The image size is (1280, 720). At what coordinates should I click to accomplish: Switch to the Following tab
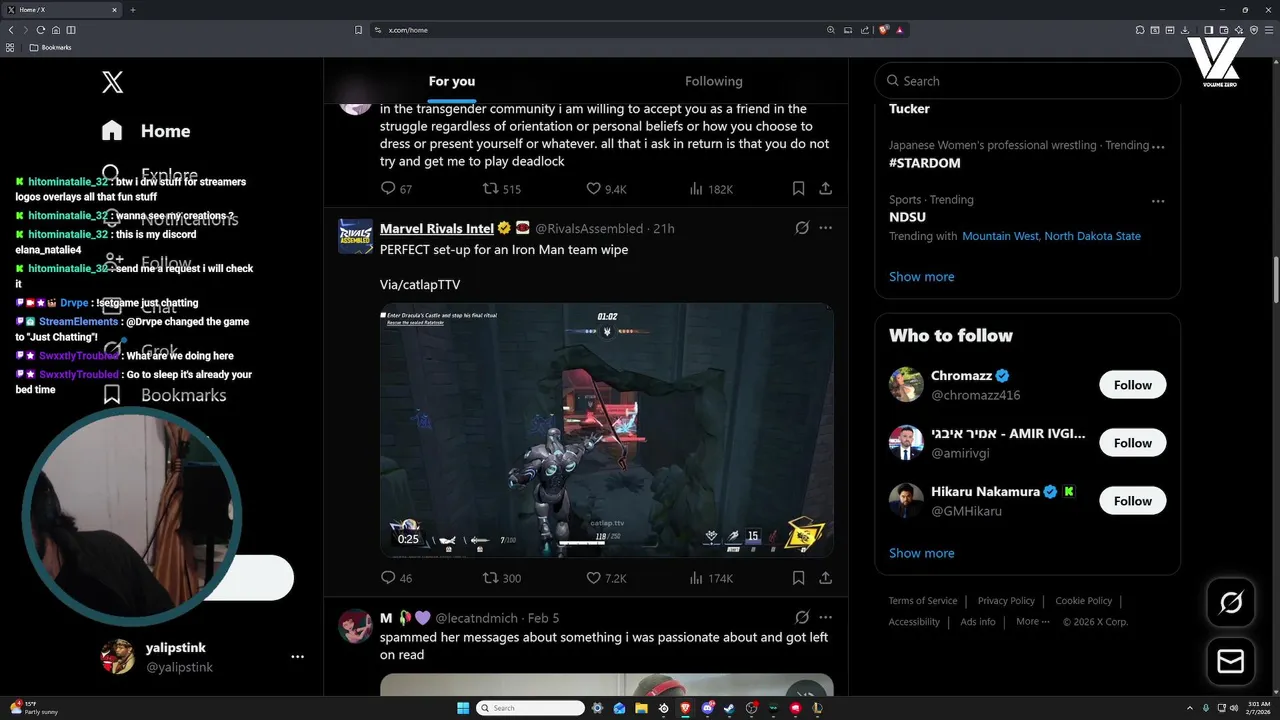714,81
